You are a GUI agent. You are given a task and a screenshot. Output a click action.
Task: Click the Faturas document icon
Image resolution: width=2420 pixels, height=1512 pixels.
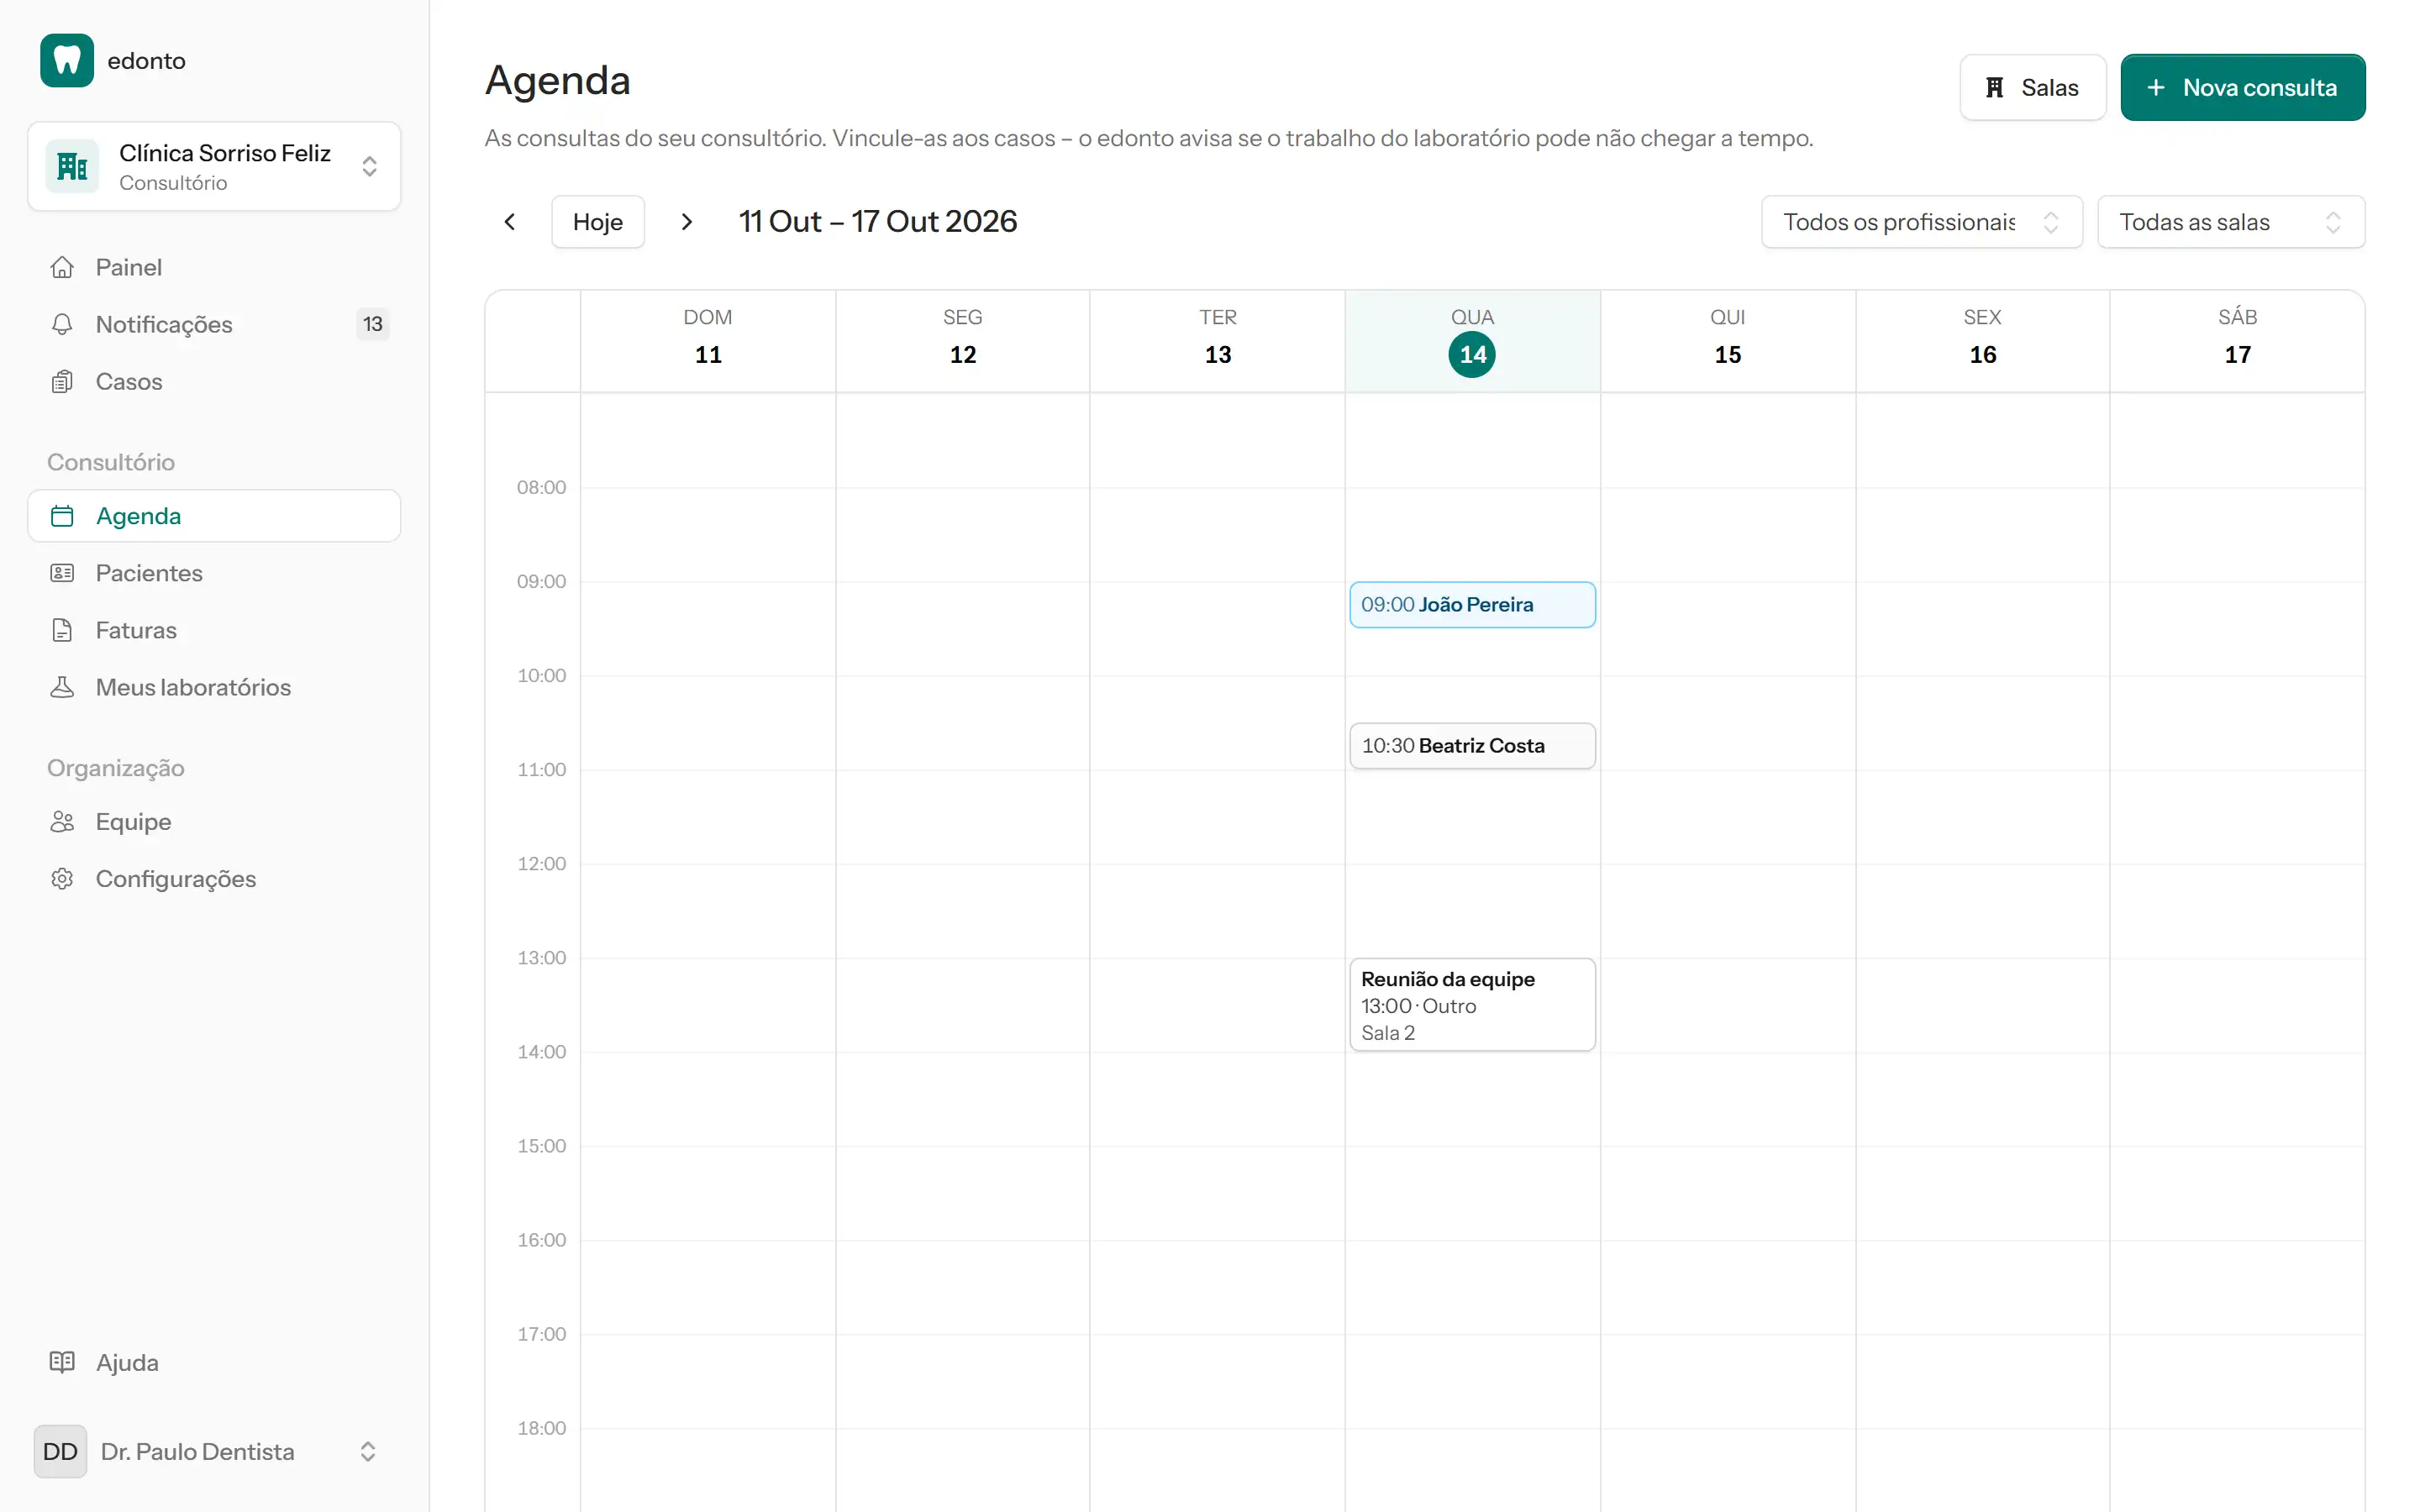[62, 630]
